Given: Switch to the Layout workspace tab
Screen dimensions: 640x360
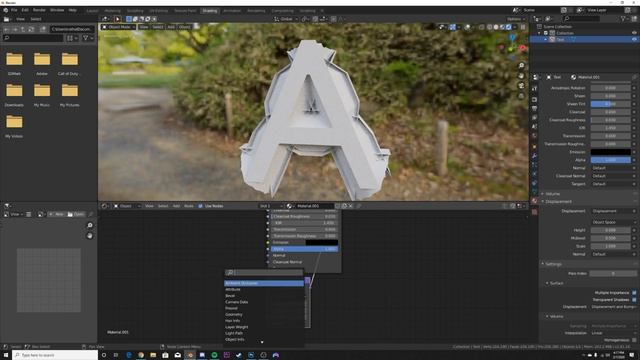Looking at the screenshot, I should pos(92,11).
